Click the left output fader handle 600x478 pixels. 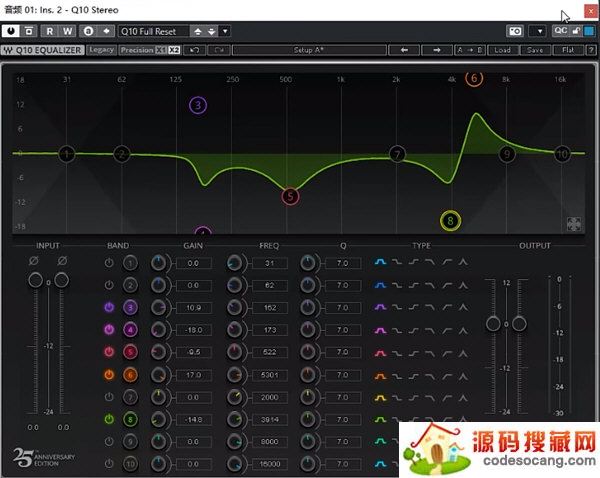[x=493, y=324]
